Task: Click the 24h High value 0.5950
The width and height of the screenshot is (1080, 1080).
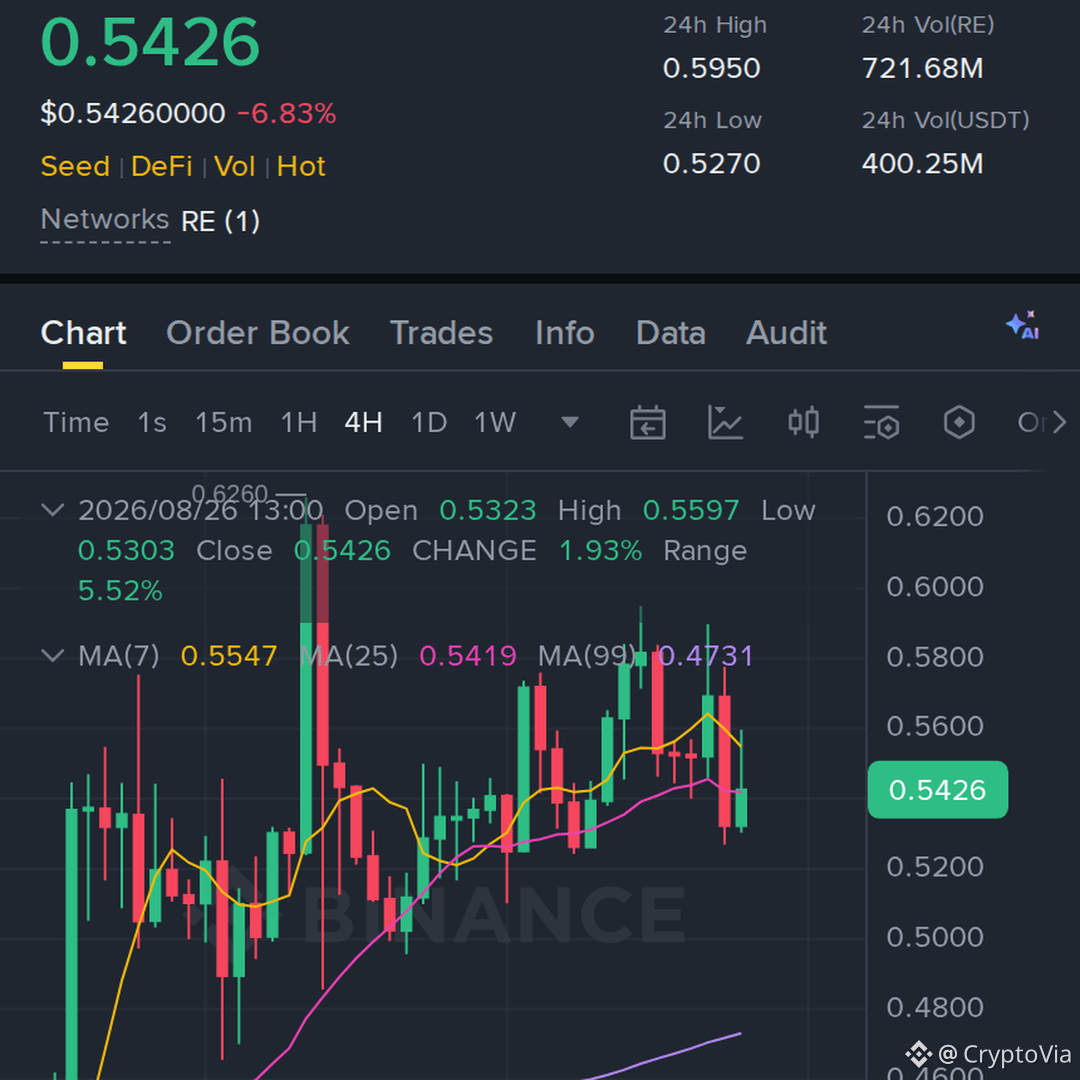Action: tap(712, 68)
